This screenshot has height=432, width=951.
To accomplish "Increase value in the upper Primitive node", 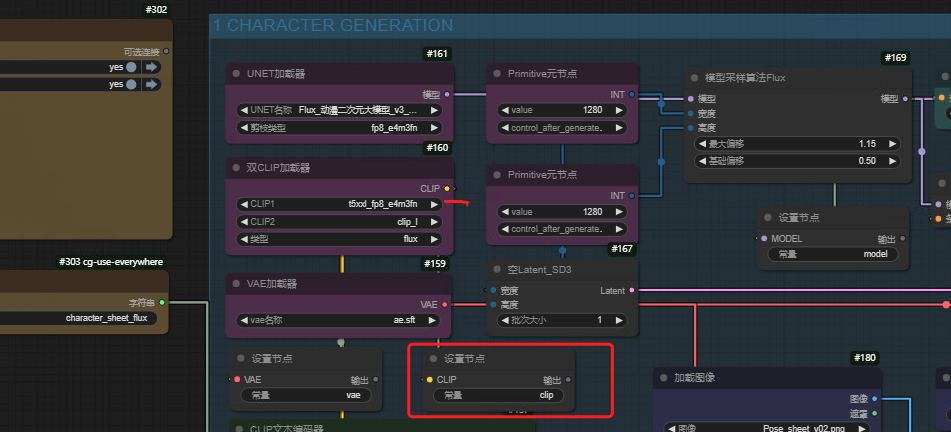I will click(618, 110).
